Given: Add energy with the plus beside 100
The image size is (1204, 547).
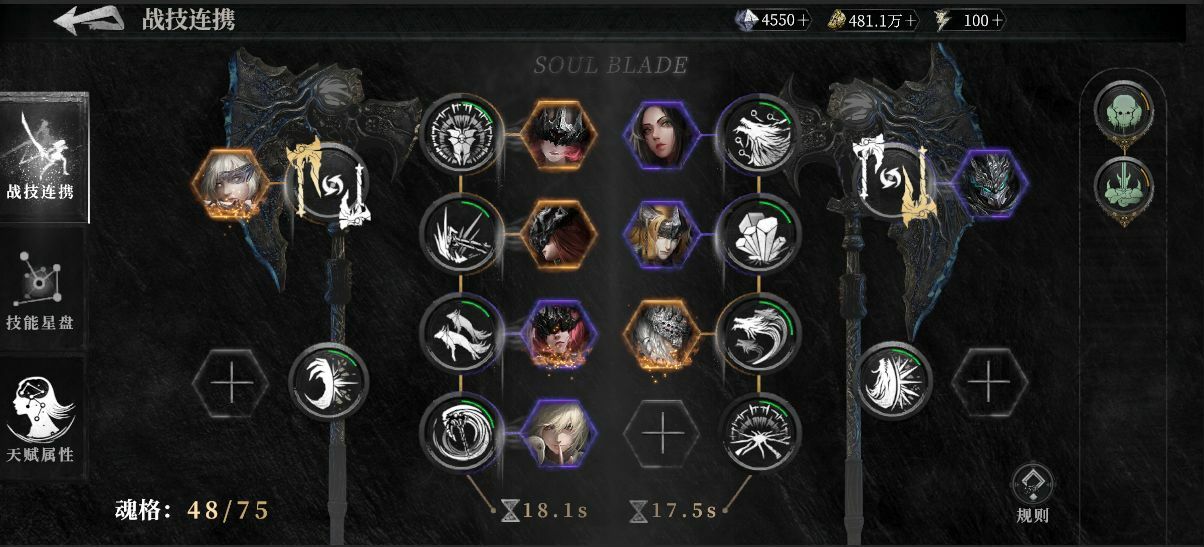Looking at the screenshot, I should (x=999, y=20).
